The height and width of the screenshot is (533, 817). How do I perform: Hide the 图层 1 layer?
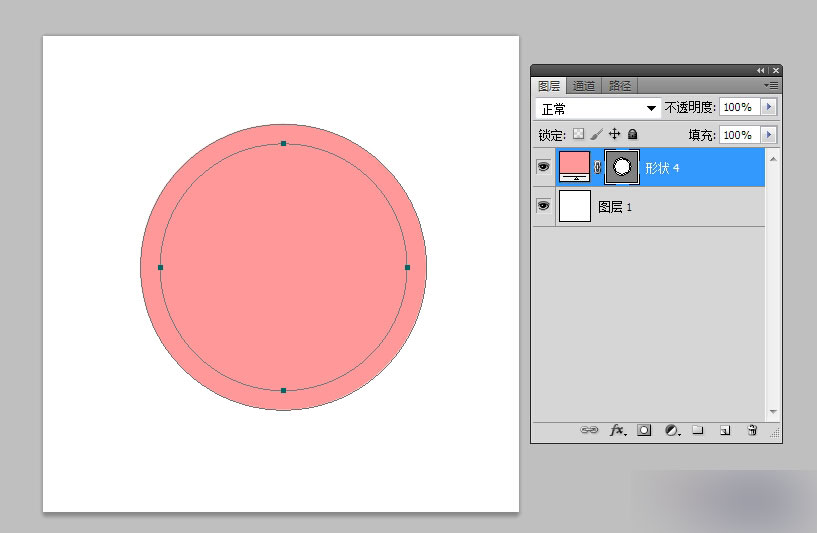[x=543, y=206]
